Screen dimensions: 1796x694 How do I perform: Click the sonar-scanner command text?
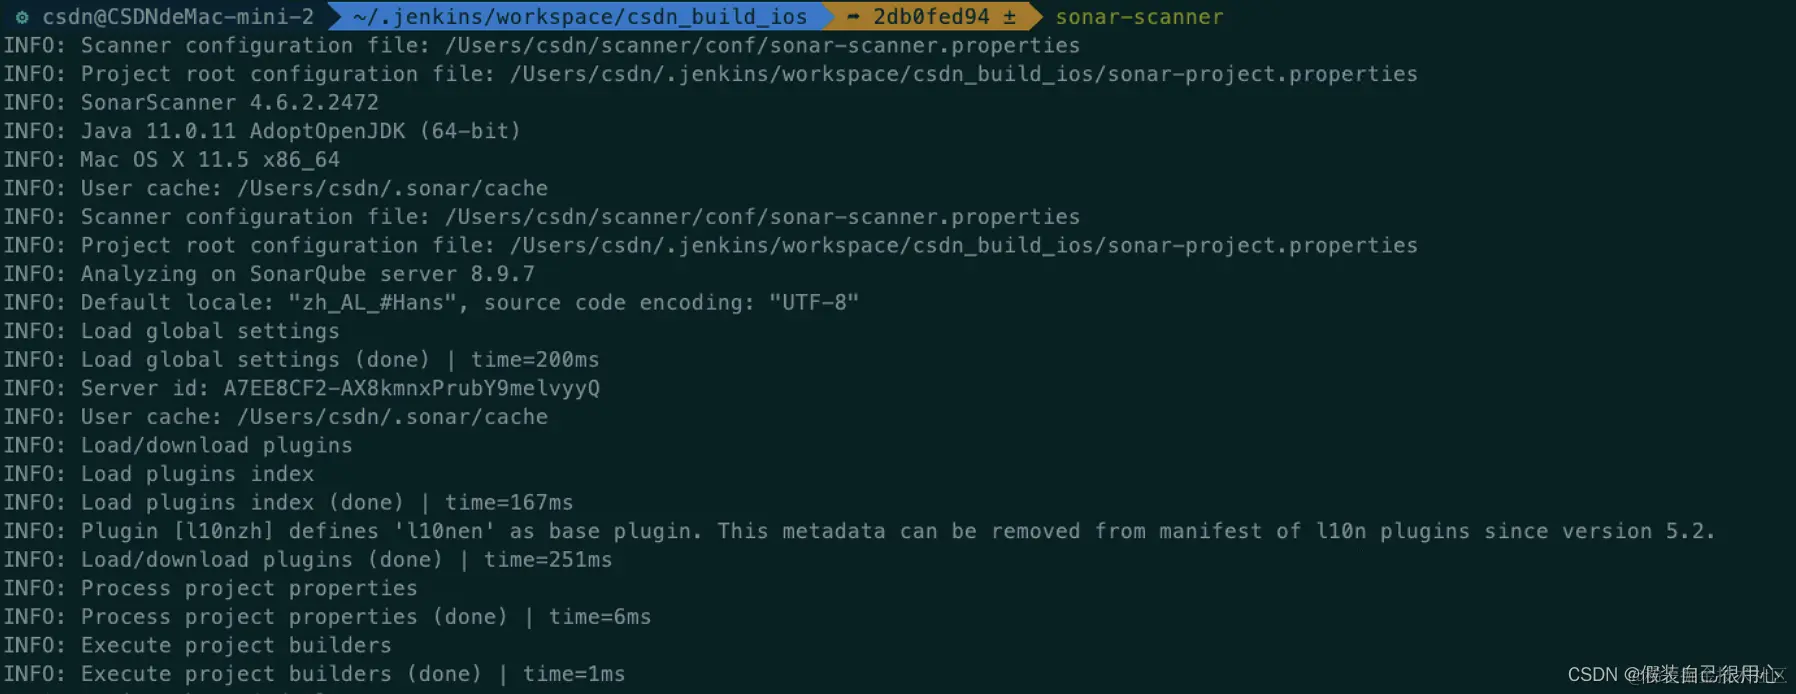click(x=1139, y=17)
